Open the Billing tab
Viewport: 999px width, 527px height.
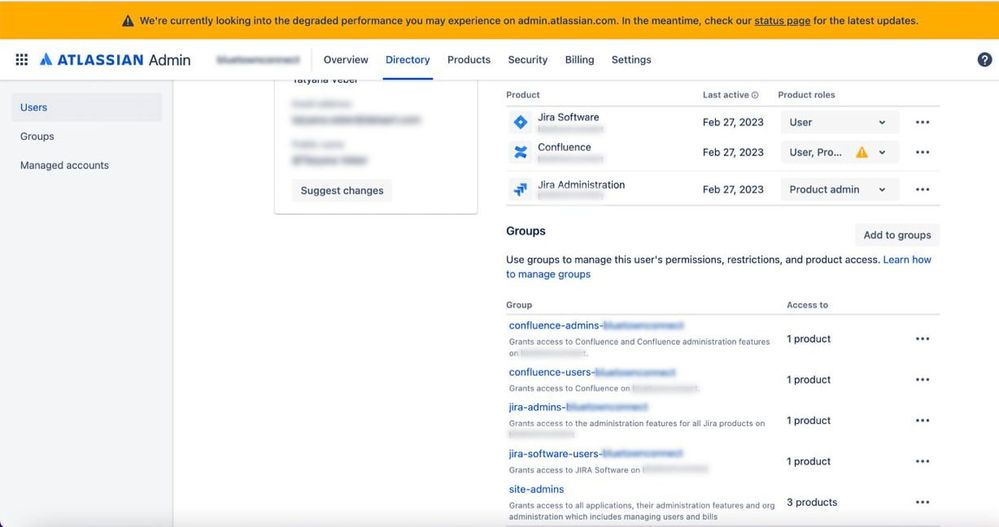pos(579,59)
